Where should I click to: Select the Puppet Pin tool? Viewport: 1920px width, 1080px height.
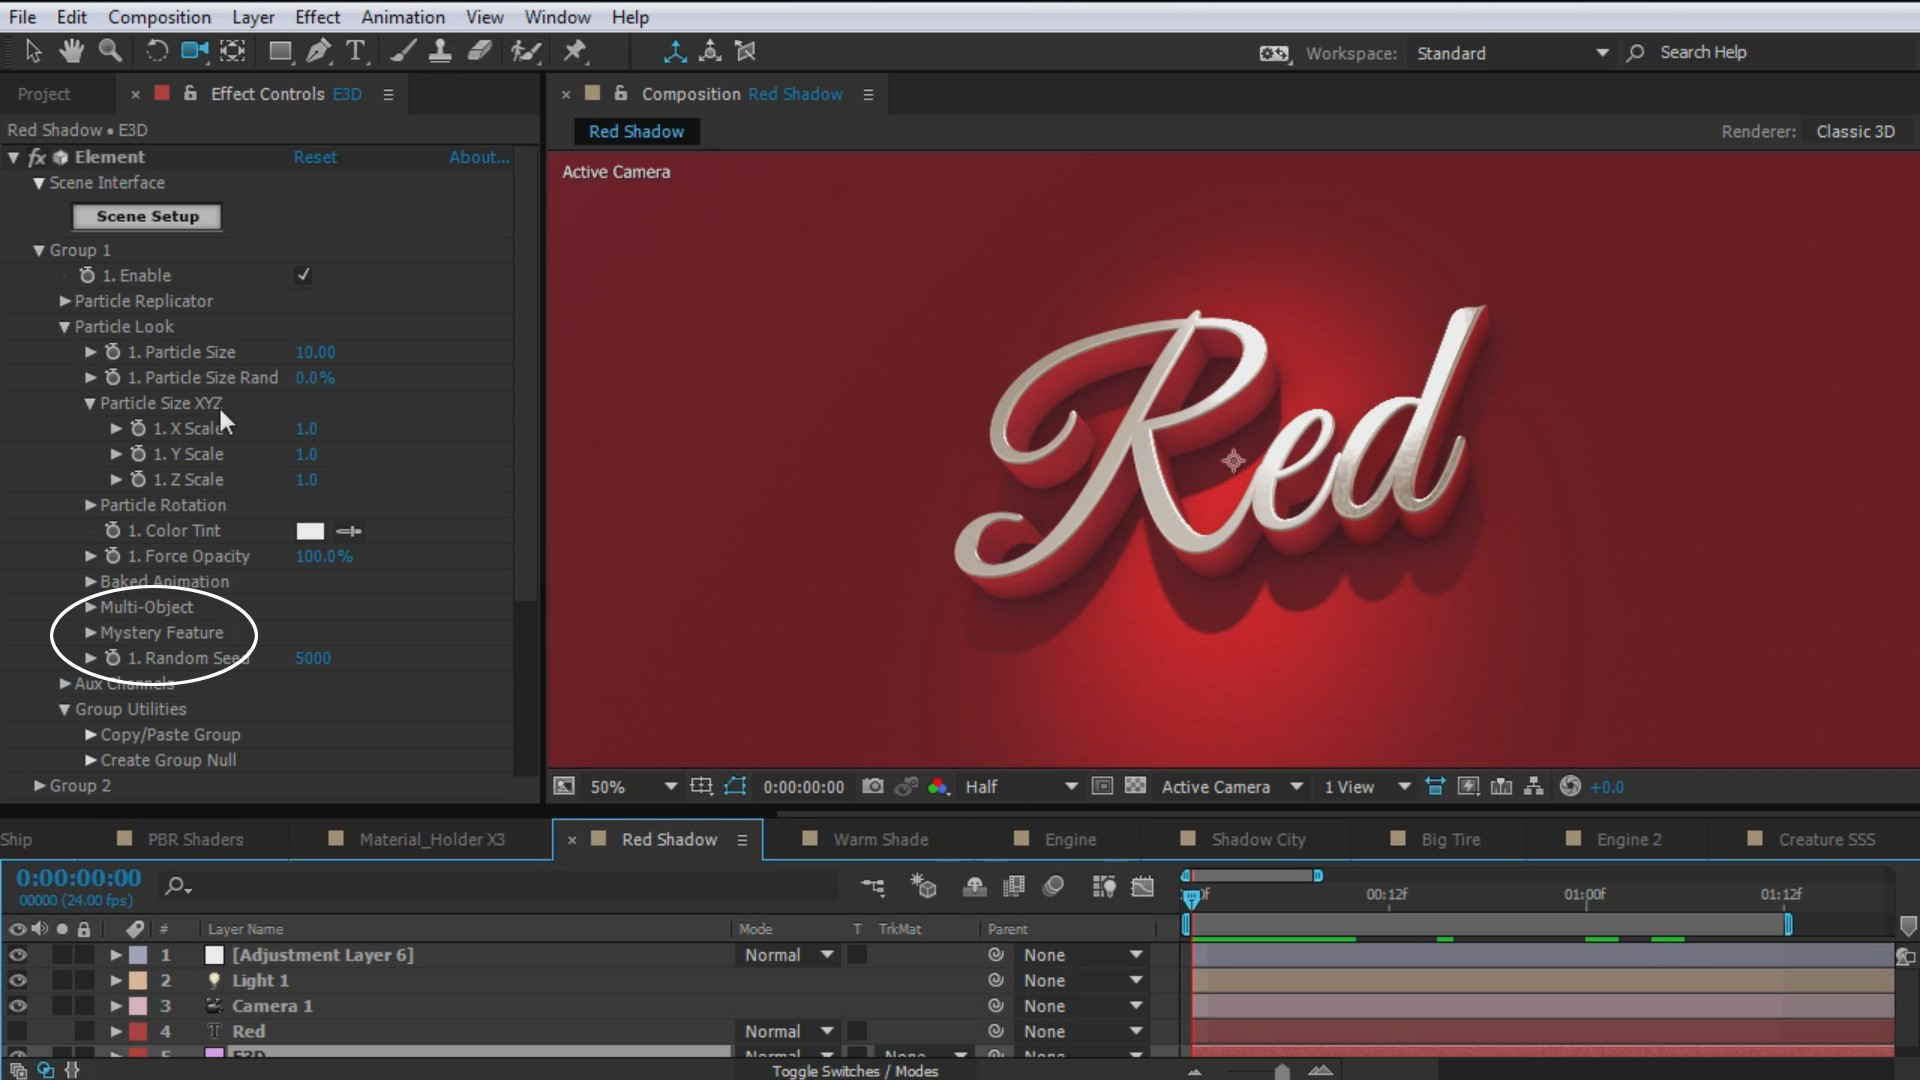pos(575,51)
